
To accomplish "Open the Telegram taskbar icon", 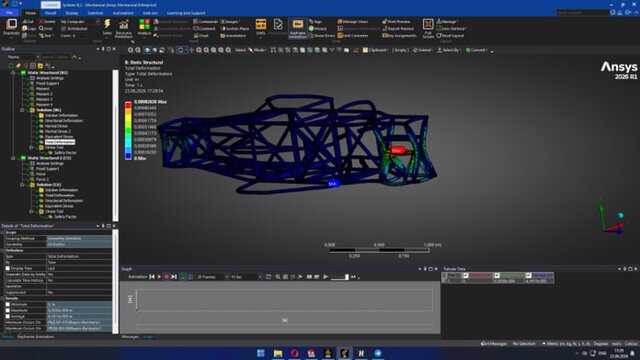I will coord(378,353).
